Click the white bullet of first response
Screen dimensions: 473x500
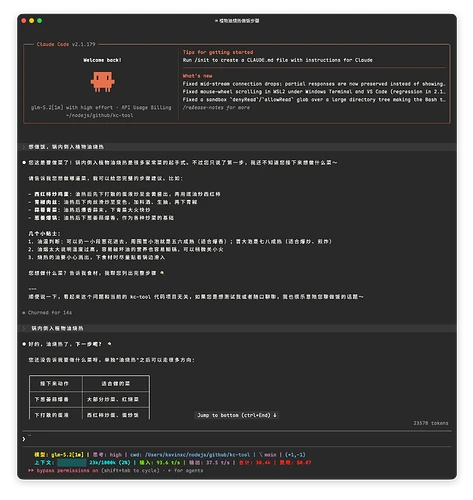tap(24, 163)
